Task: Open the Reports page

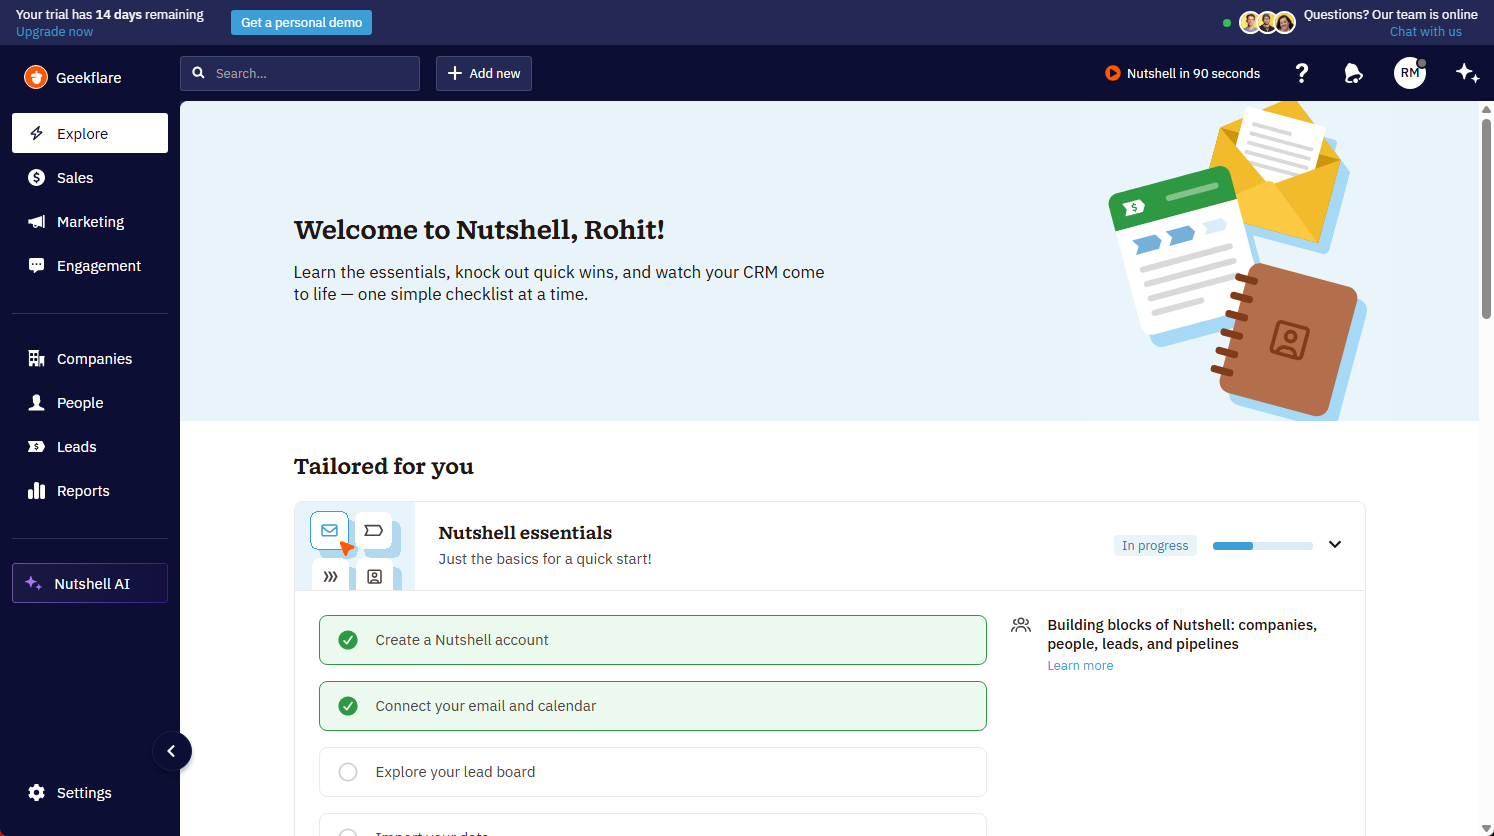Action: [90, 490]
